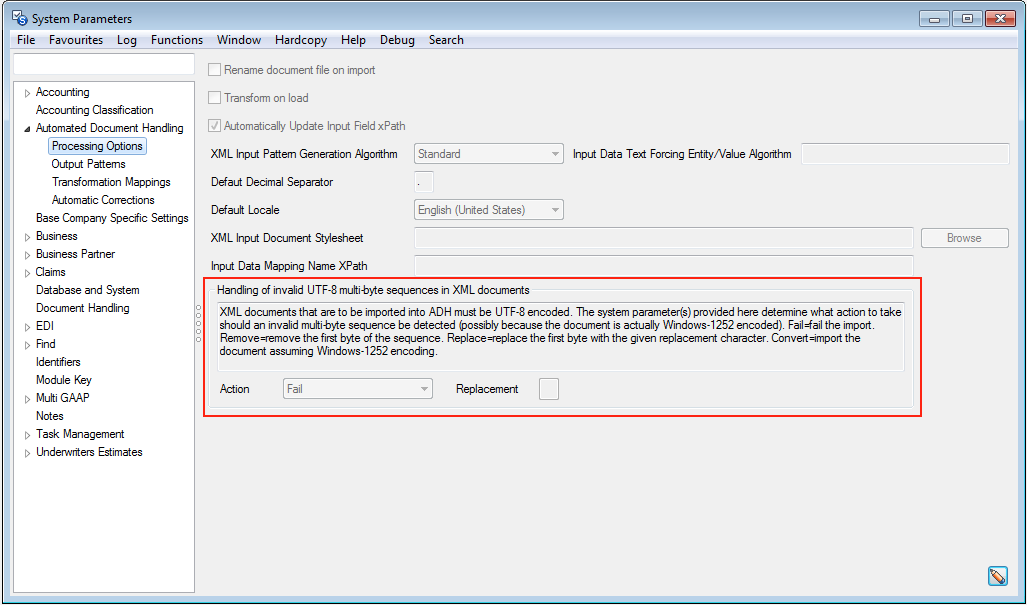1027x605 pixels.
Task: Collapse the Automated Document Handling node
Action: pos(27,129)
